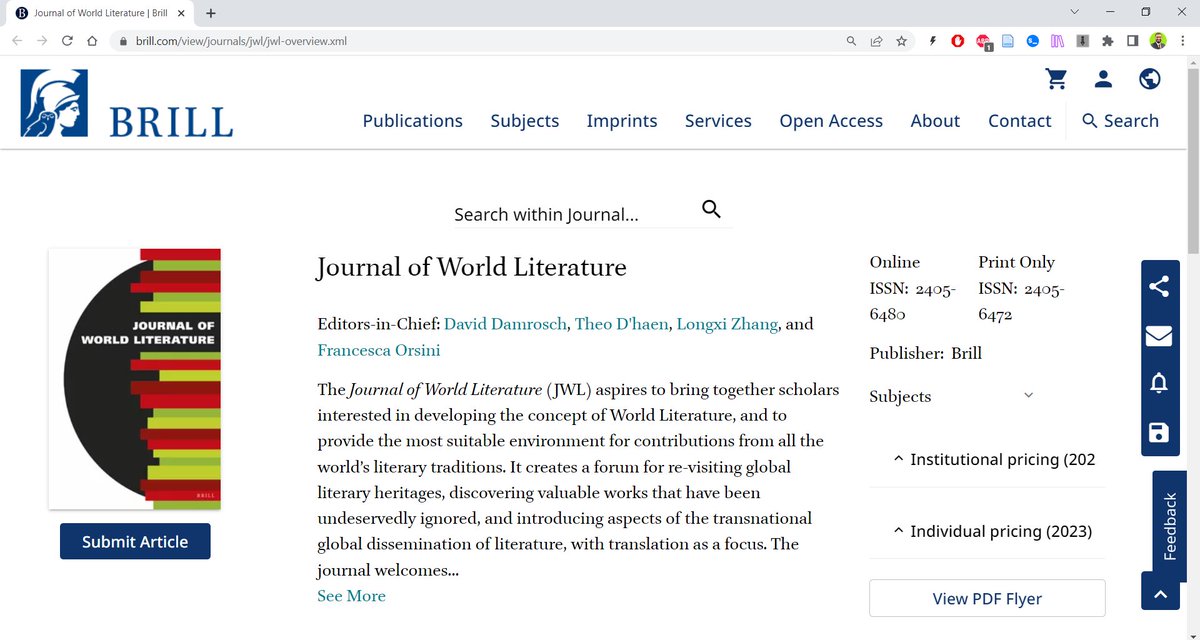Click the Submit Article button
1200x640 pixels.
[135, 541]
